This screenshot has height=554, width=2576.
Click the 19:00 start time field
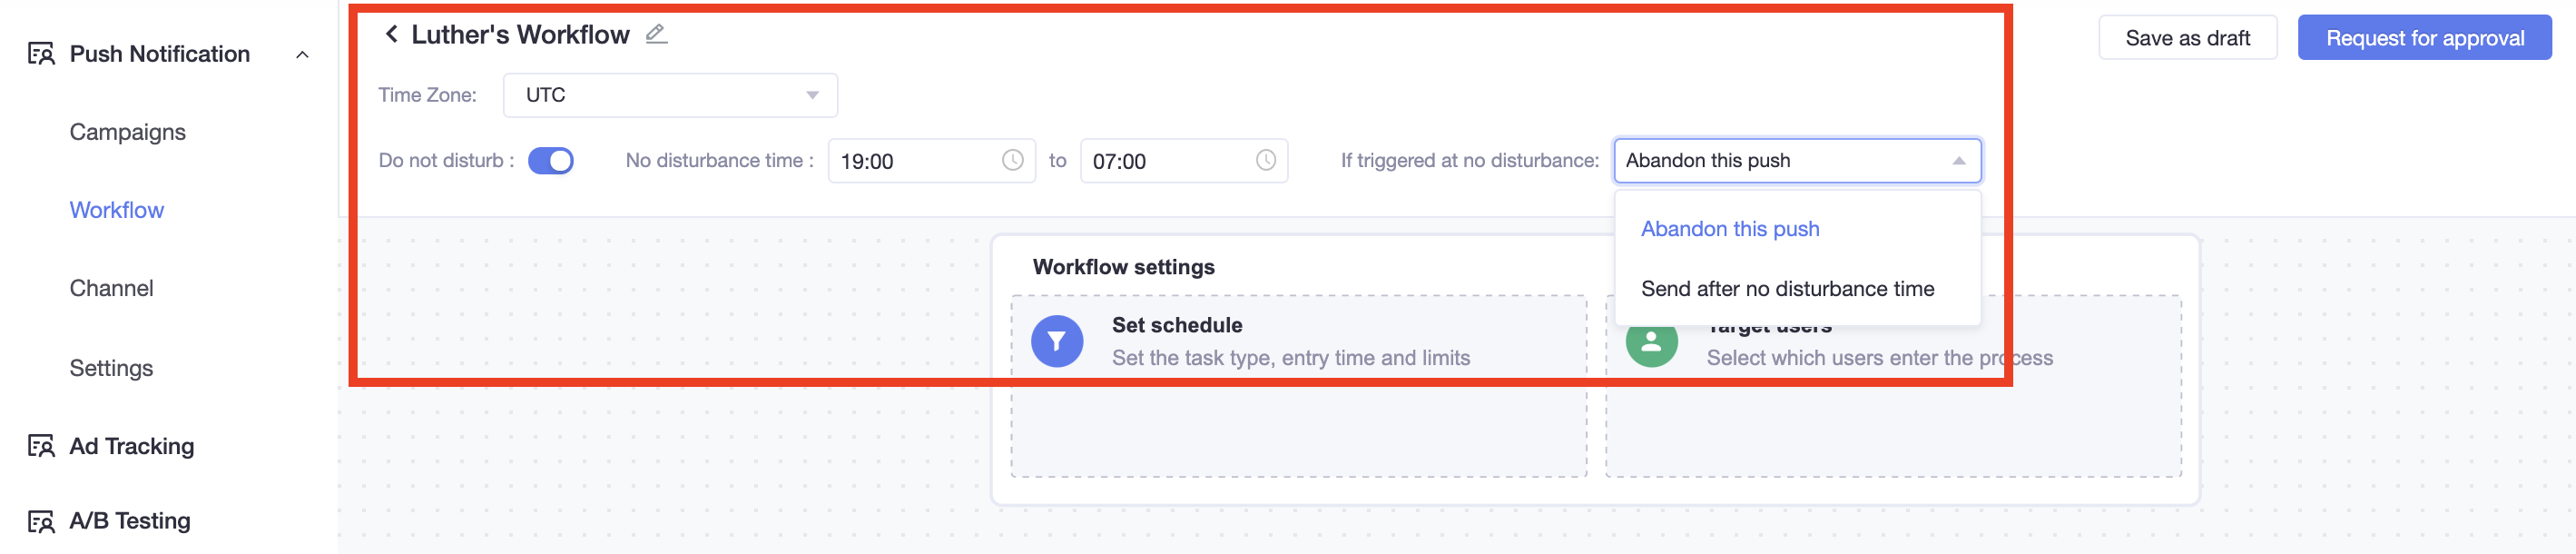[931, 160]
